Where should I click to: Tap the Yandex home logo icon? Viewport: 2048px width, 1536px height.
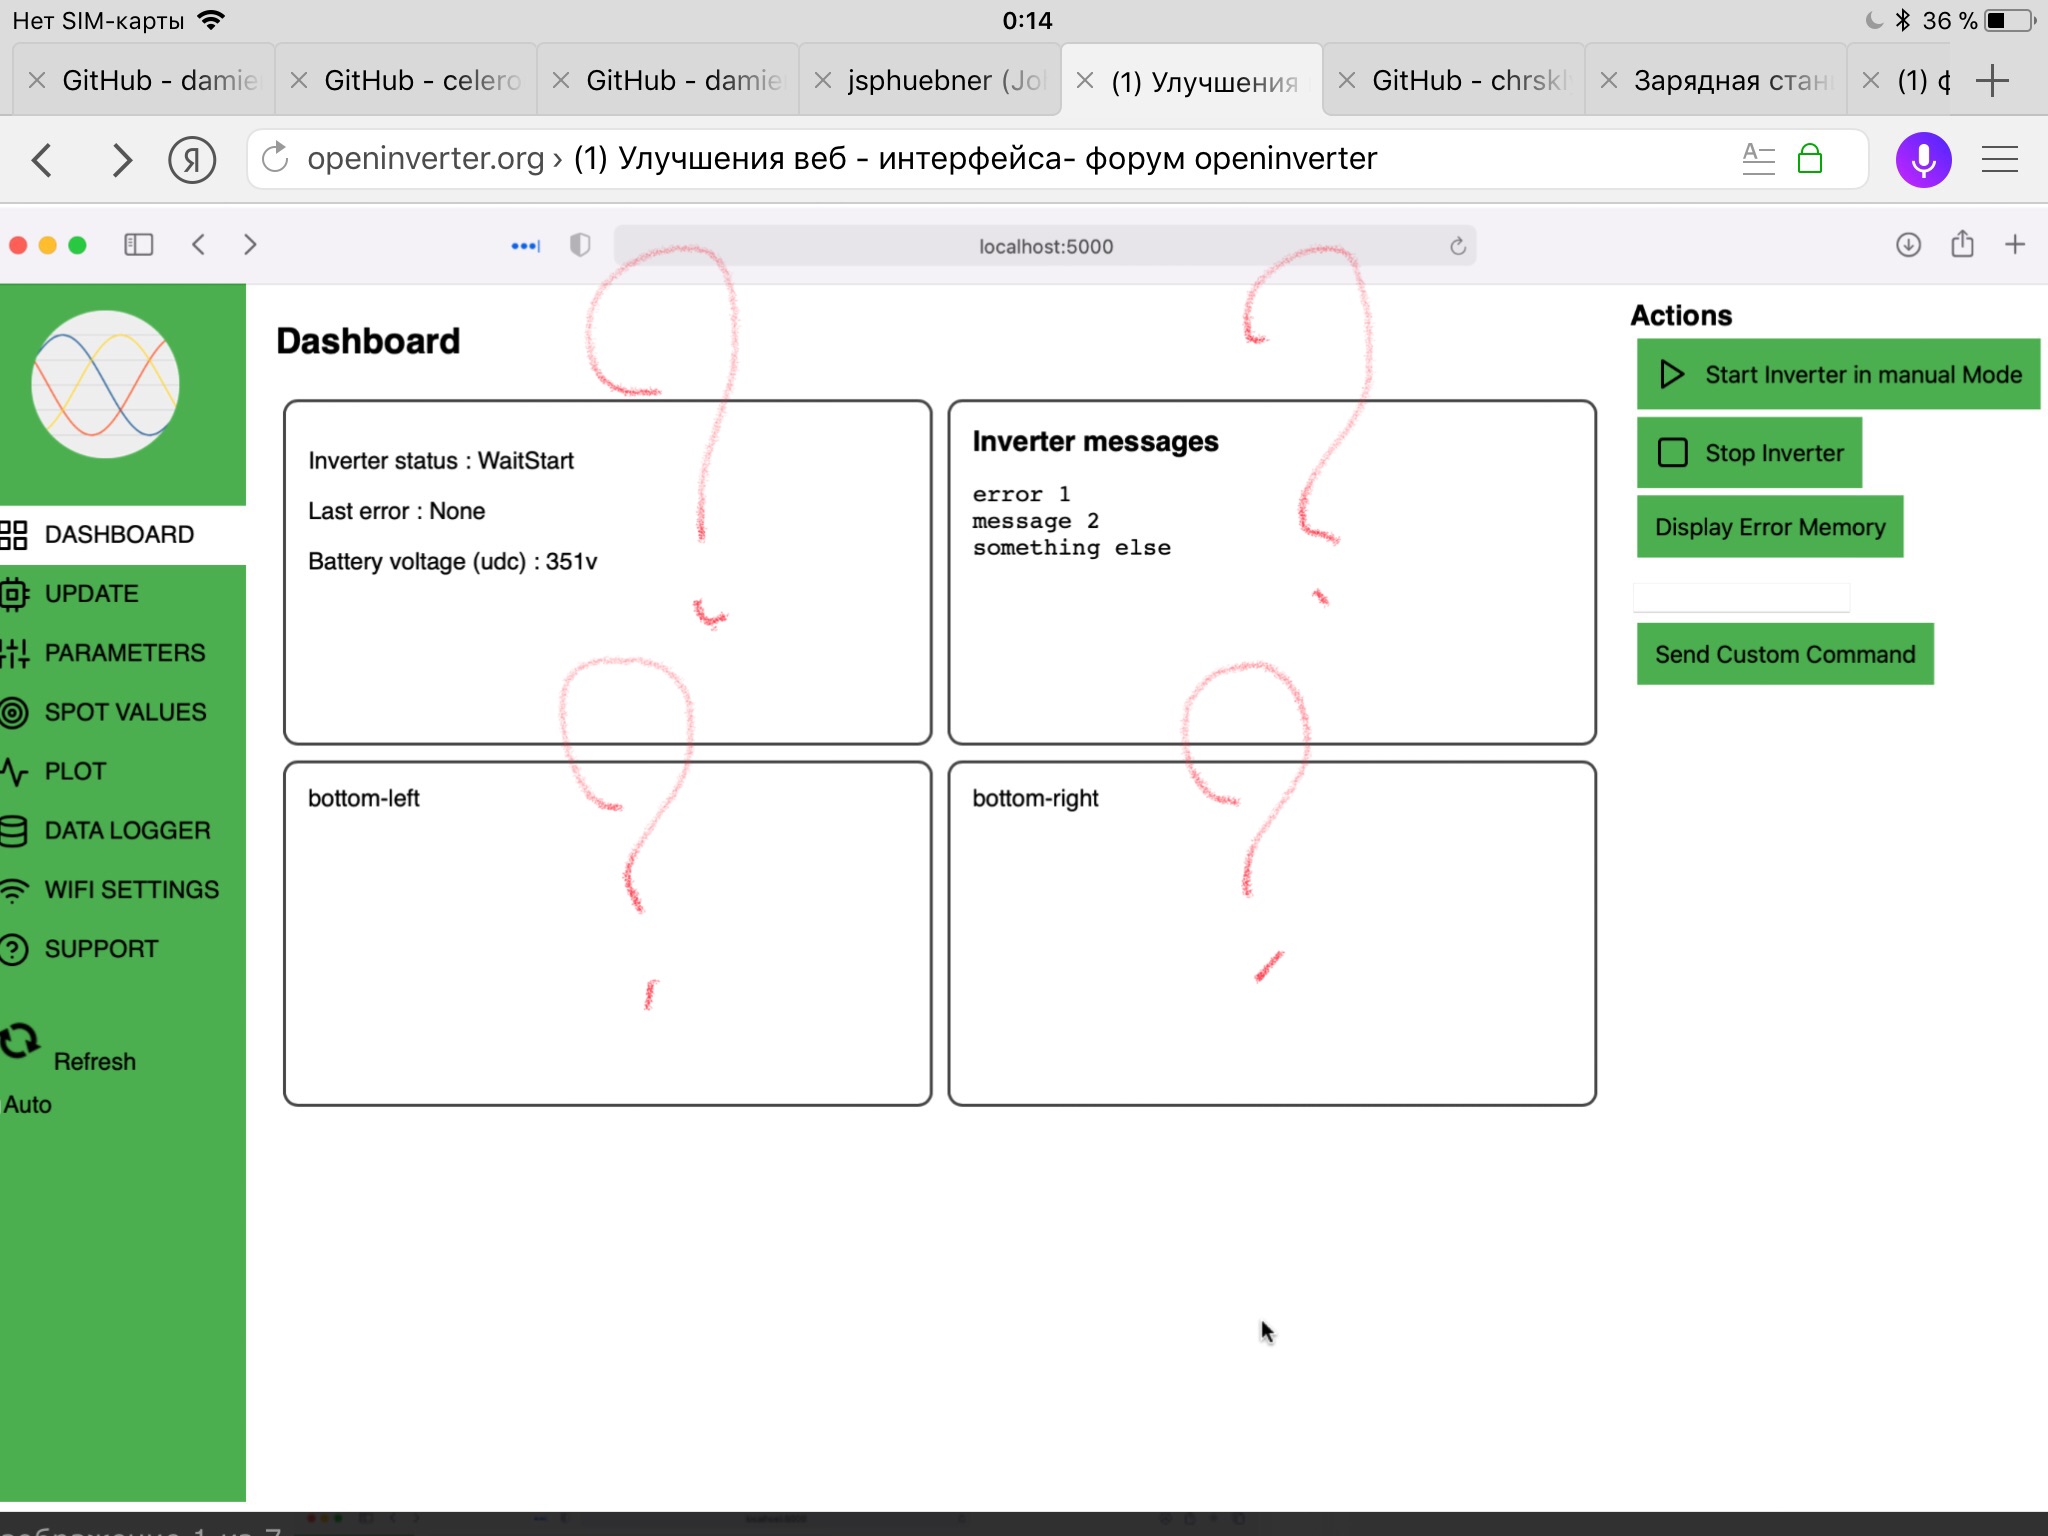(192, 160)
